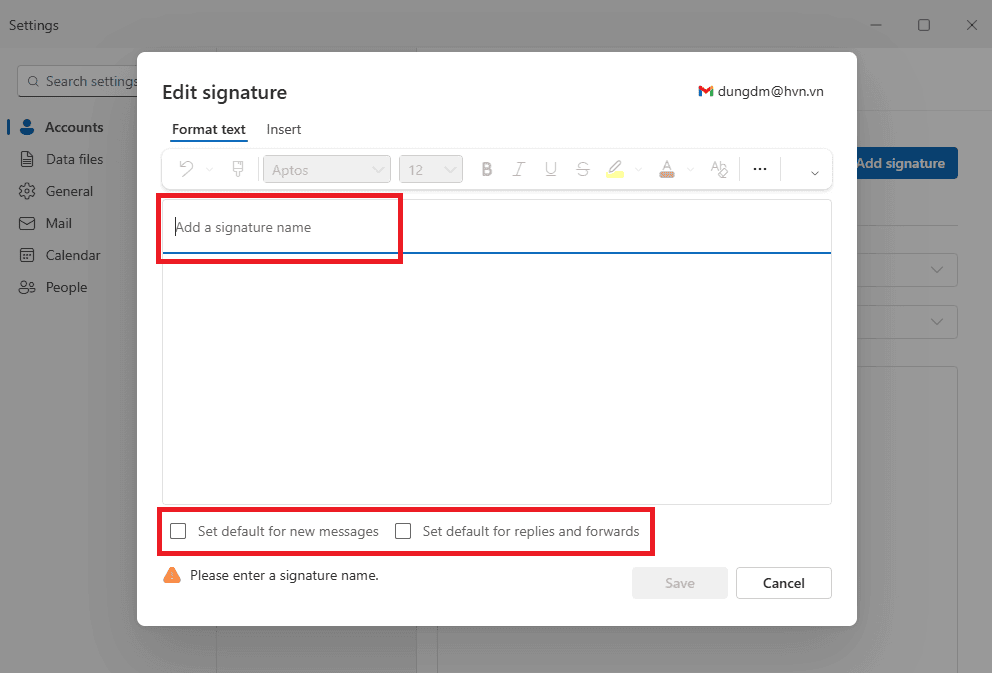Click the Mail envelope icon
992x673 pixels.
click(x=27, y=223)
